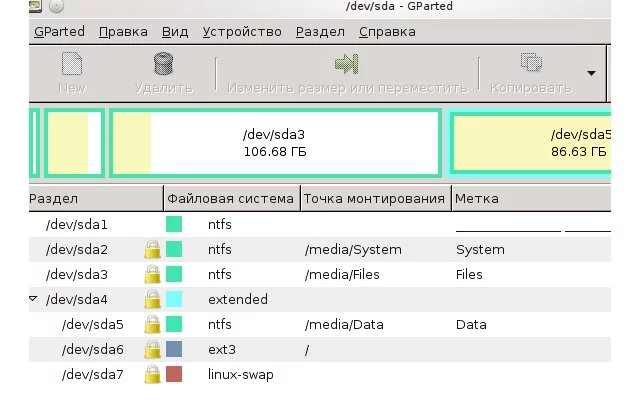Select the /dev/sda3 block in disk map
This screenshot has height=400, width=640.
274,142
